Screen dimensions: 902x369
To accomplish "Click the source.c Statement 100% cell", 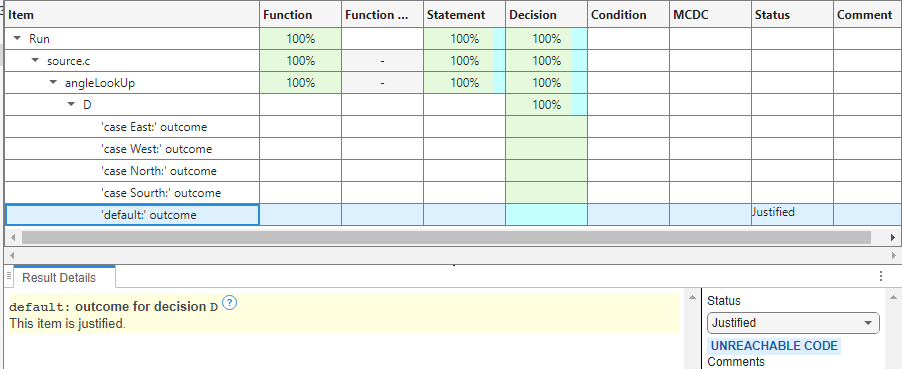I will pyautogui.click(x=464, y=61).
